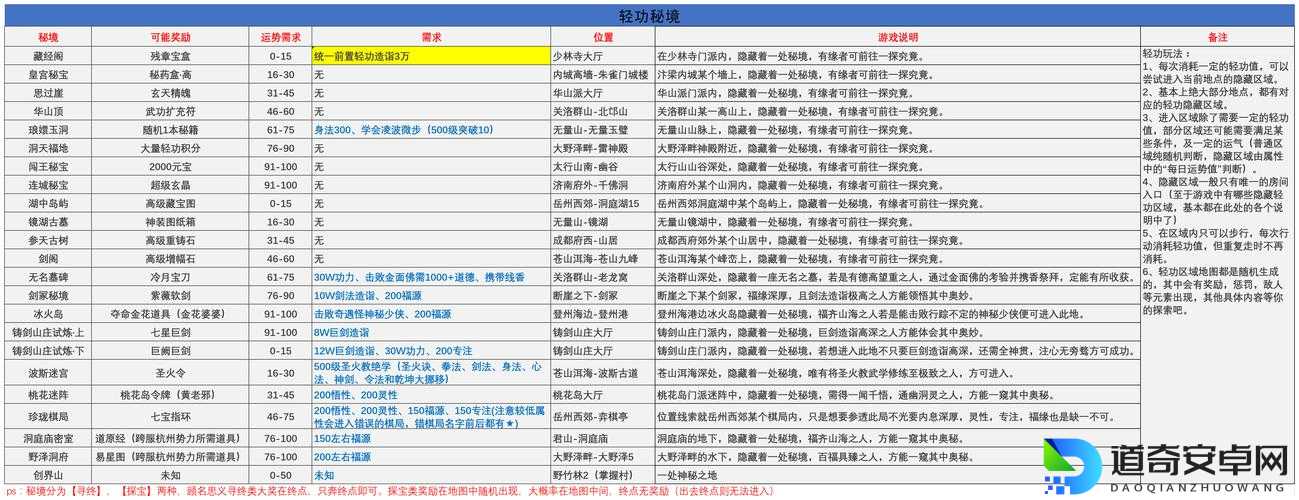1299x500 pixels.
Task: Select the 秘境 column header
Action: tap(48, 37)
